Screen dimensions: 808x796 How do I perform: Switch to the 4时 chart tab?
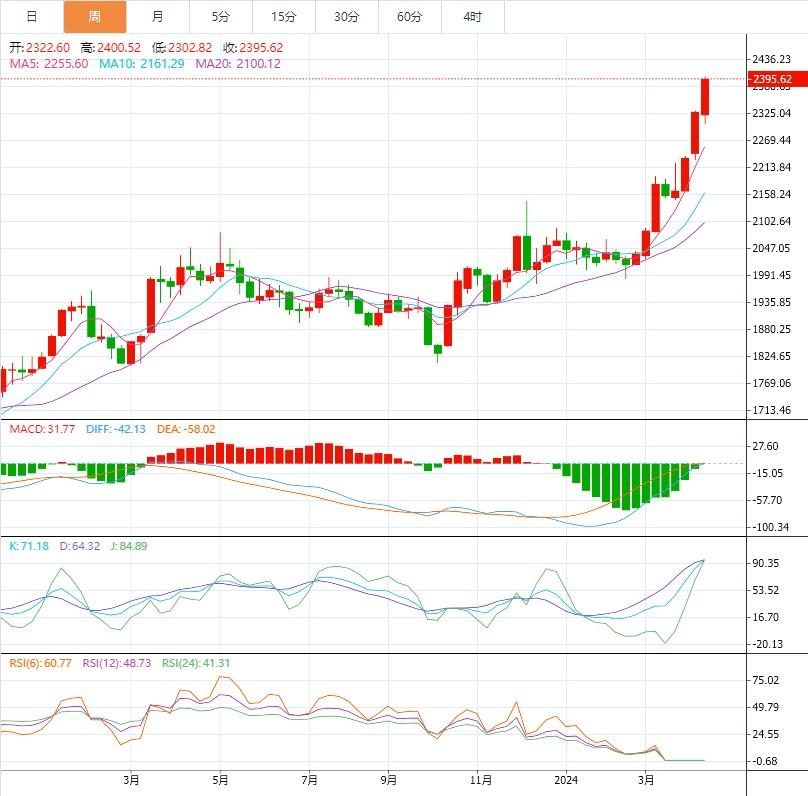[473, 17]
